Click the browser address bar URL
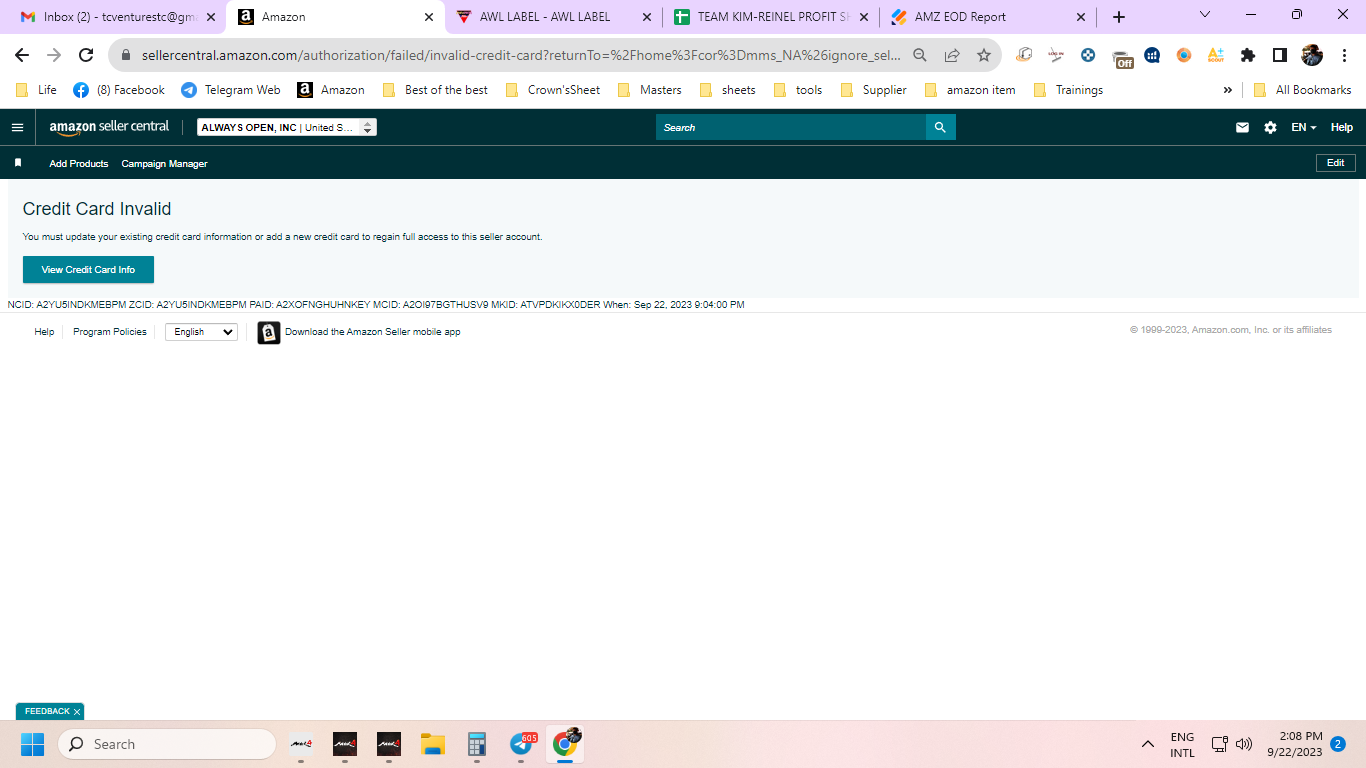This screenshot has height=768, width=1366. pyautogui.click(x=520, y=55)
